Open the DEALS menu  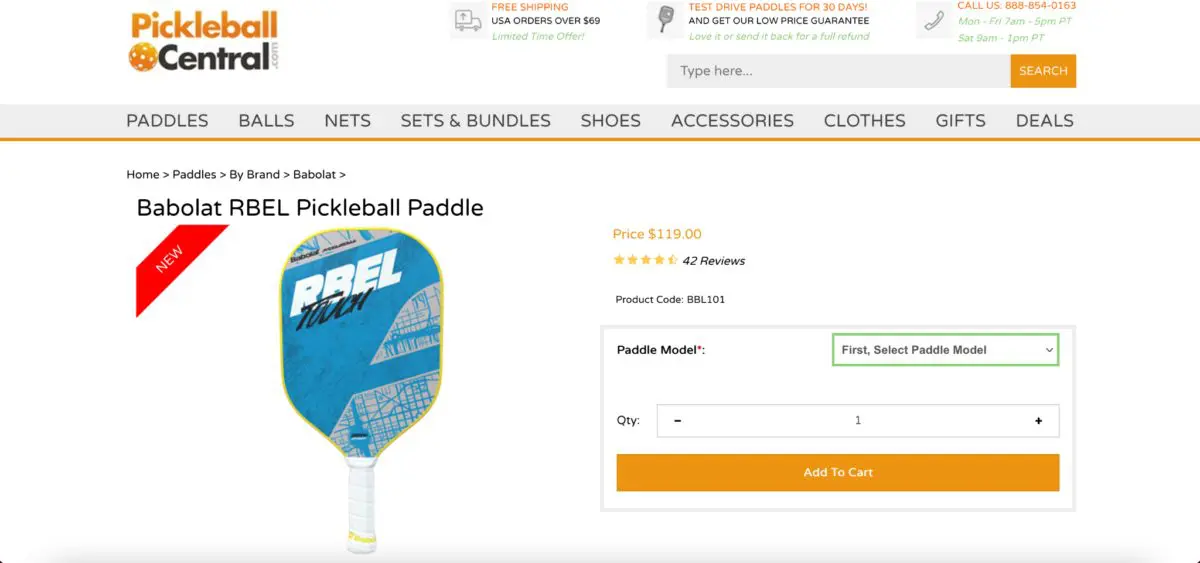1044,121
